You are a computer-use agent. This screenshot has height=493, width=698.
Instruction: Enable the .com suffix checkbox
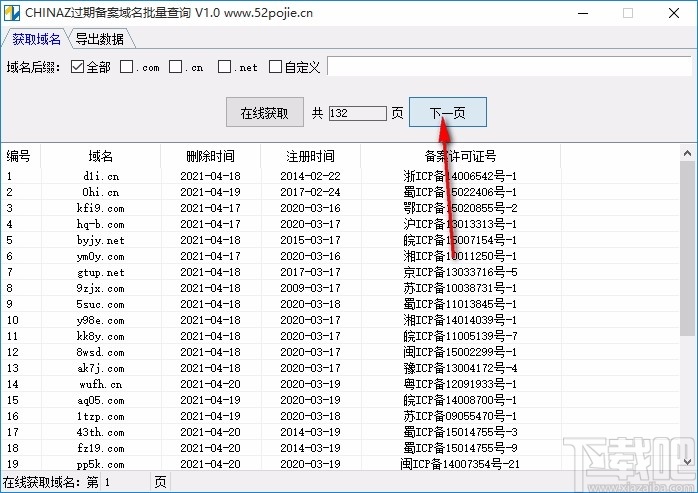point(126,67)
